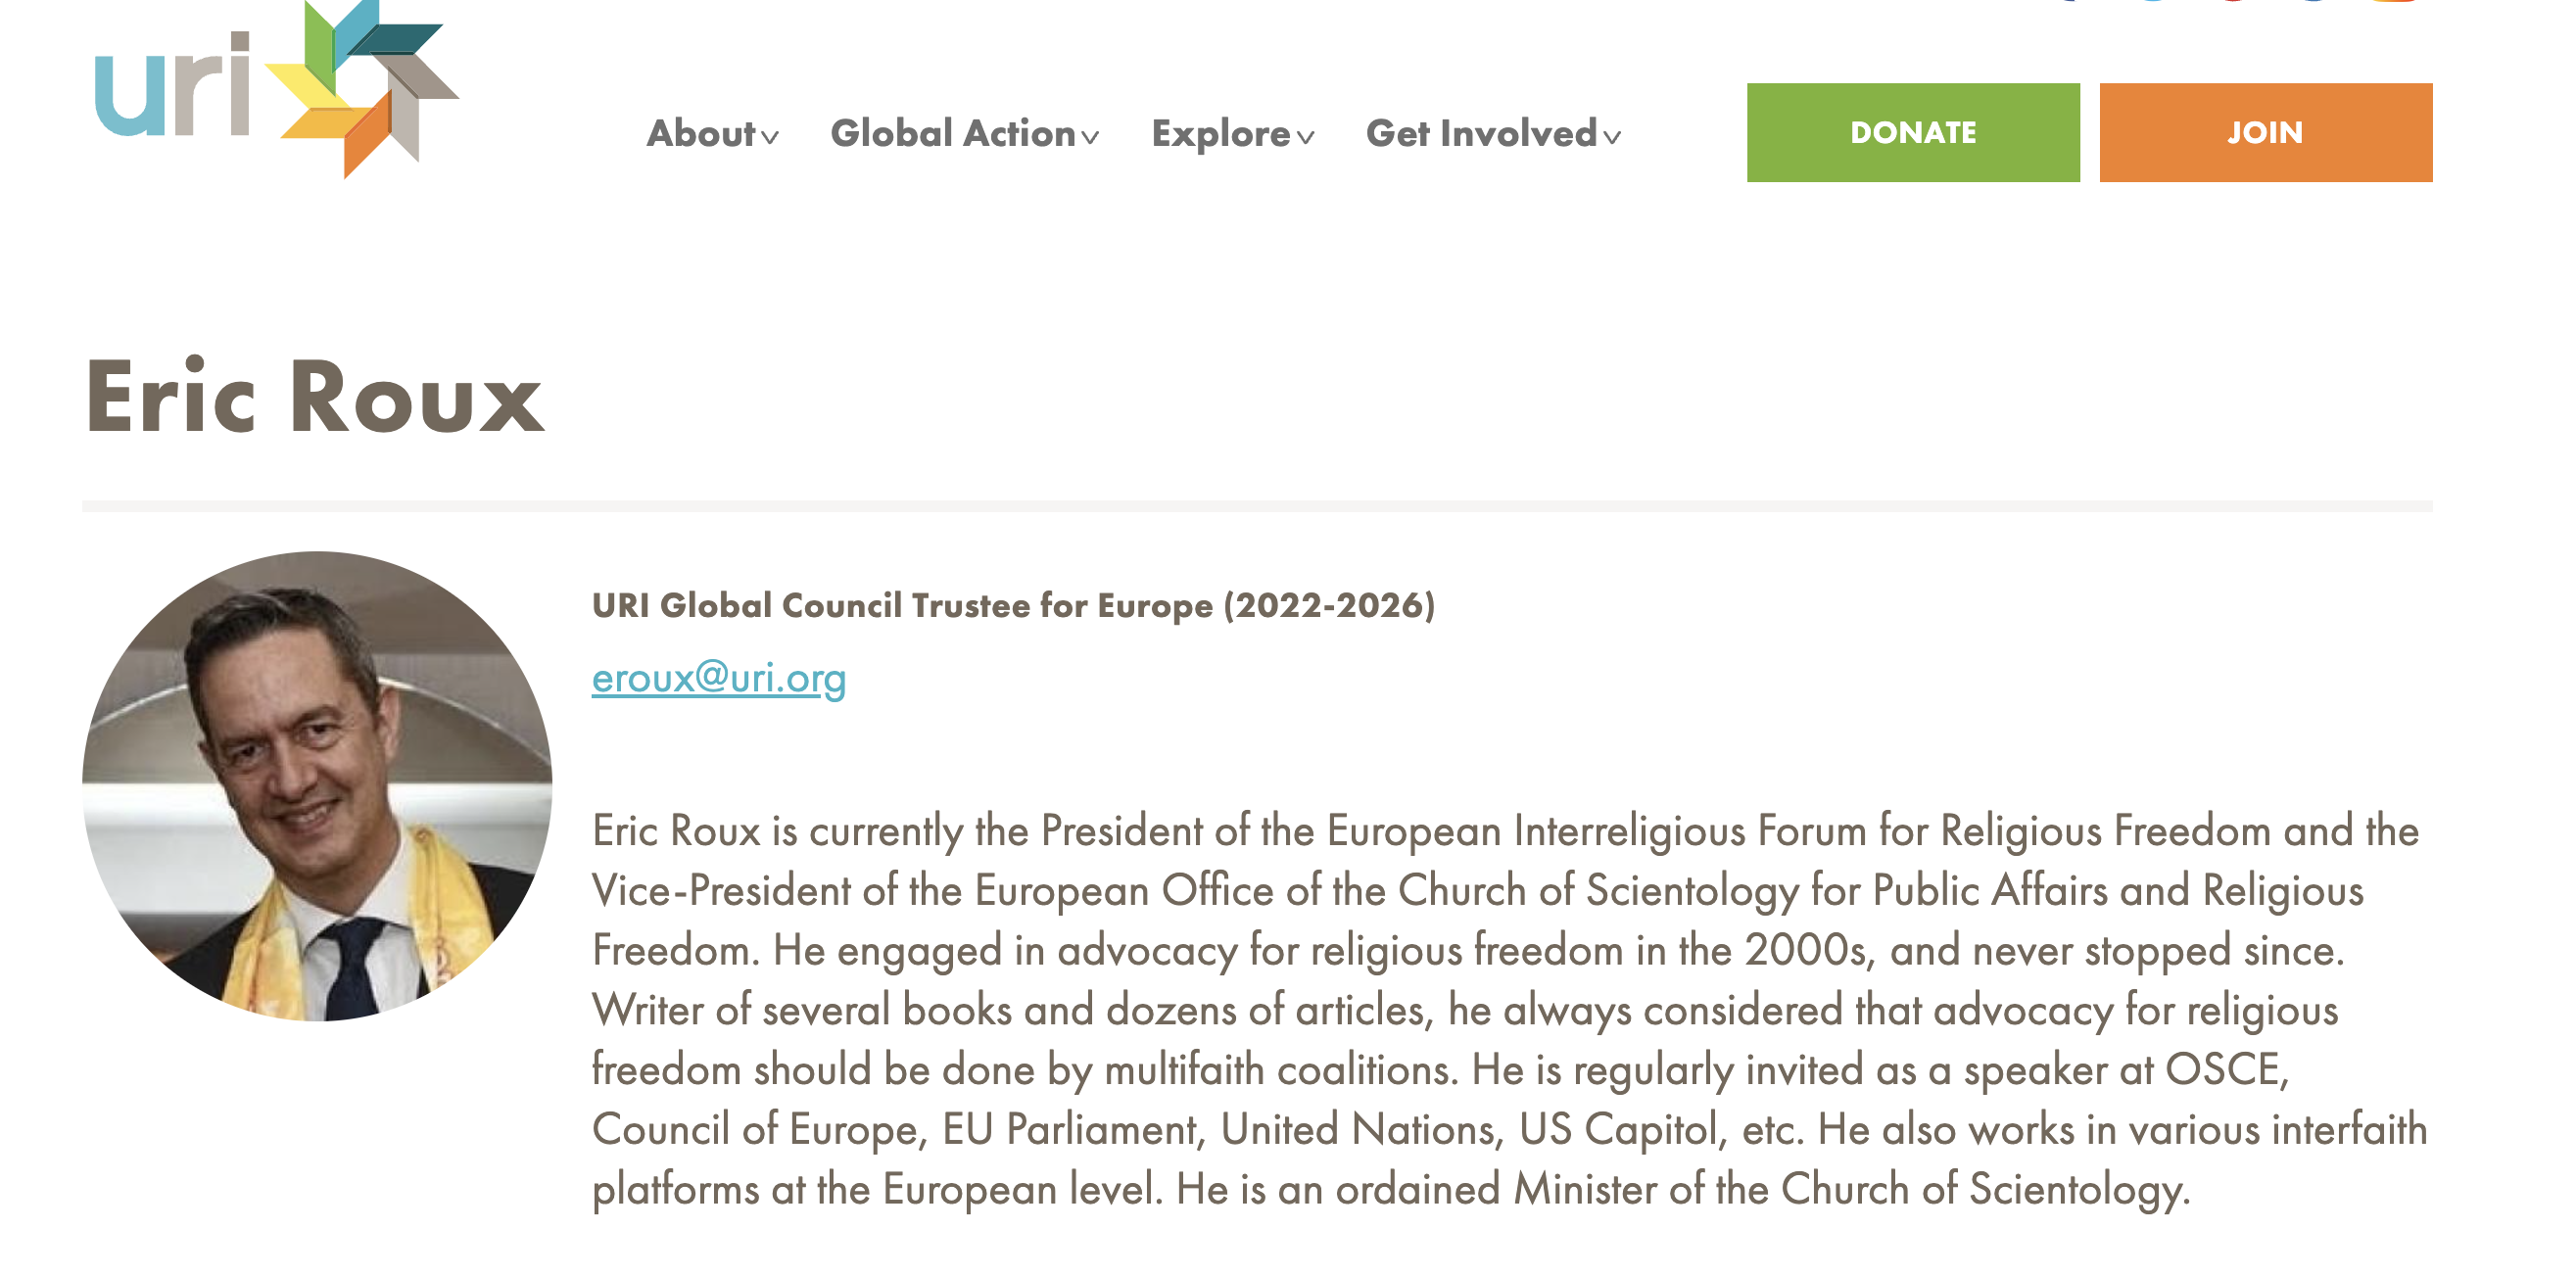Expand the chevron beside Explore
This screenshot has height=1277, width=2576.
(1306, 138)
